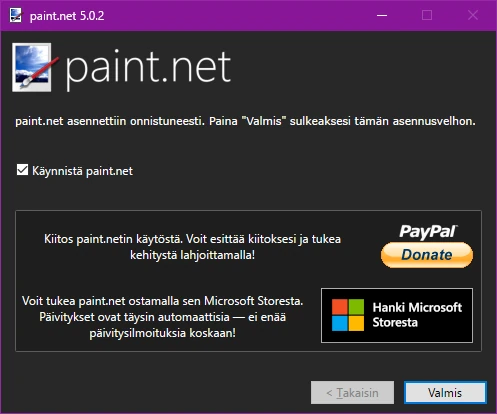497x414 pixels.
Task: Click the Microsoft four-color logo
Action: pyautogui.click(x=348, y=315)
